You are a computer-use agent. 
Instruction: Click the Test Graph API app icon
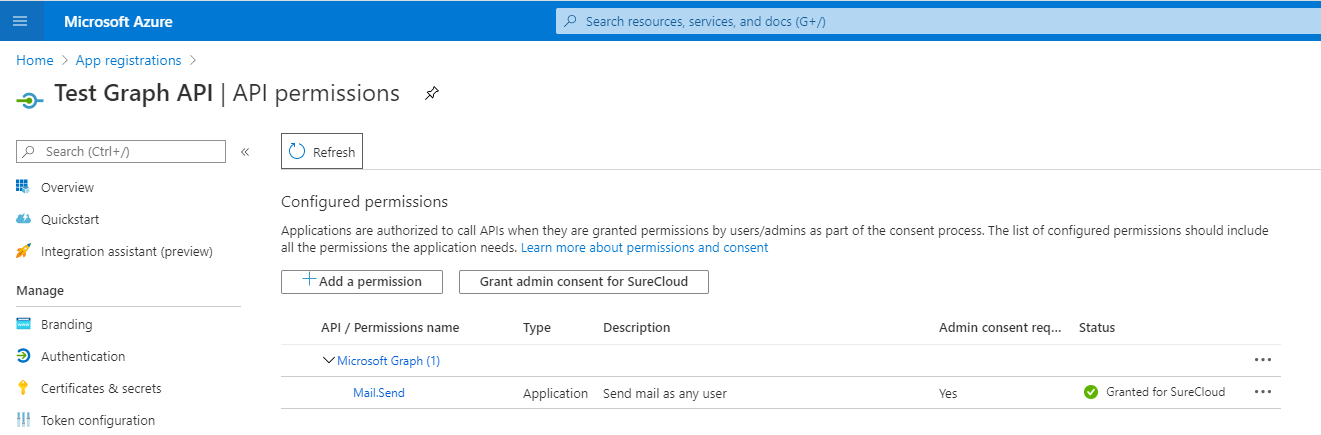click(x=30, y=100)
